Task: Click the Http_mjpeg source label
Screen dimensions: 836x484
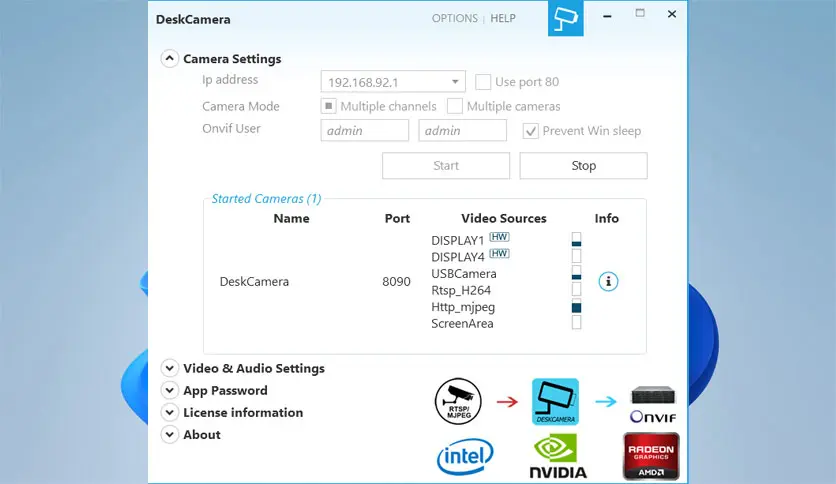Action: tap(463, 307)
